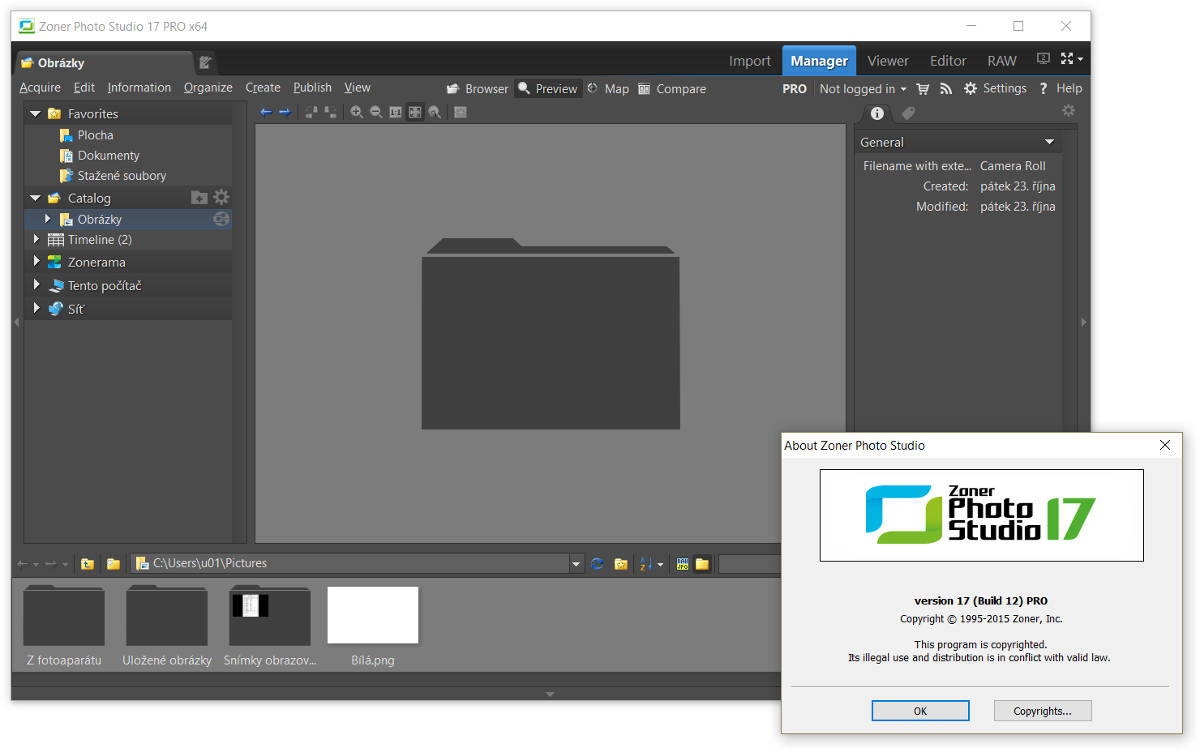The width and height of the screenshot is (1200, 752).
Task: Go forward with the blue right arrow
Action: (284, 112)
